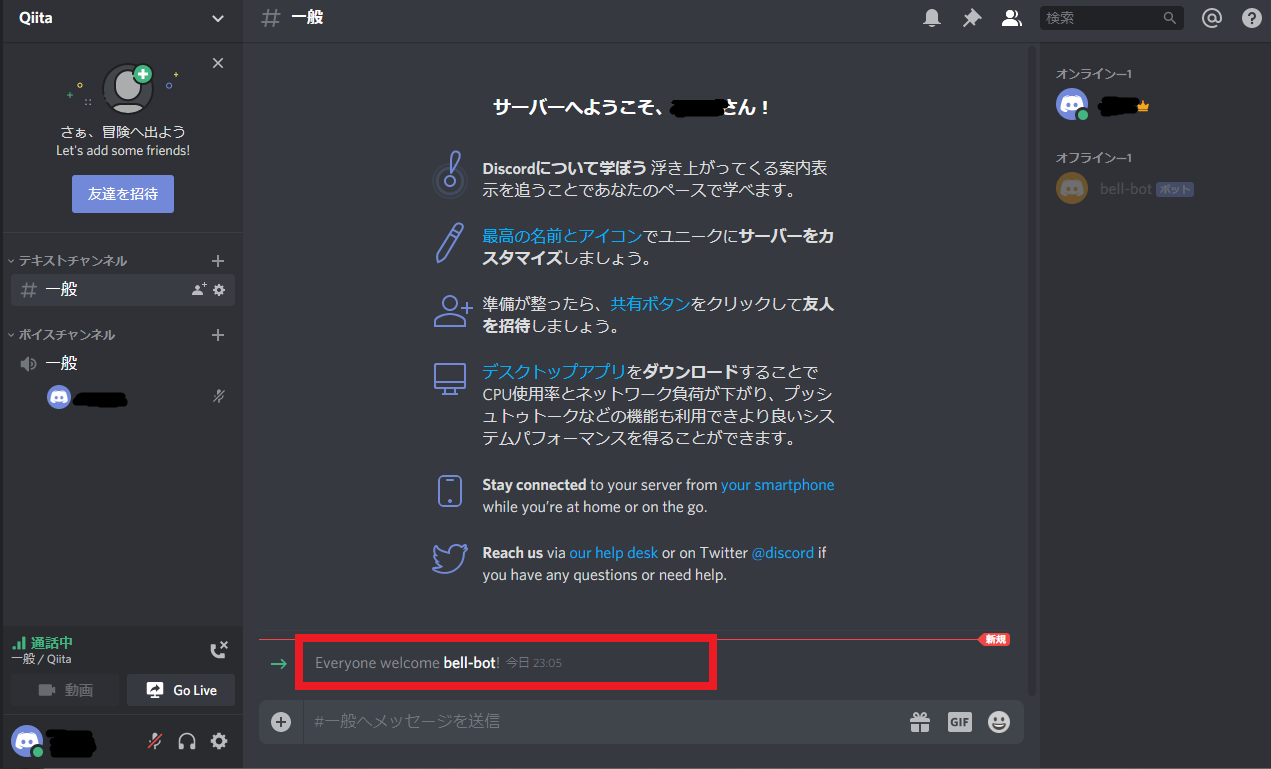This screenshot has width=1271, height=769.
Task: Toggle the member list icon
Action: (1012, 18)
